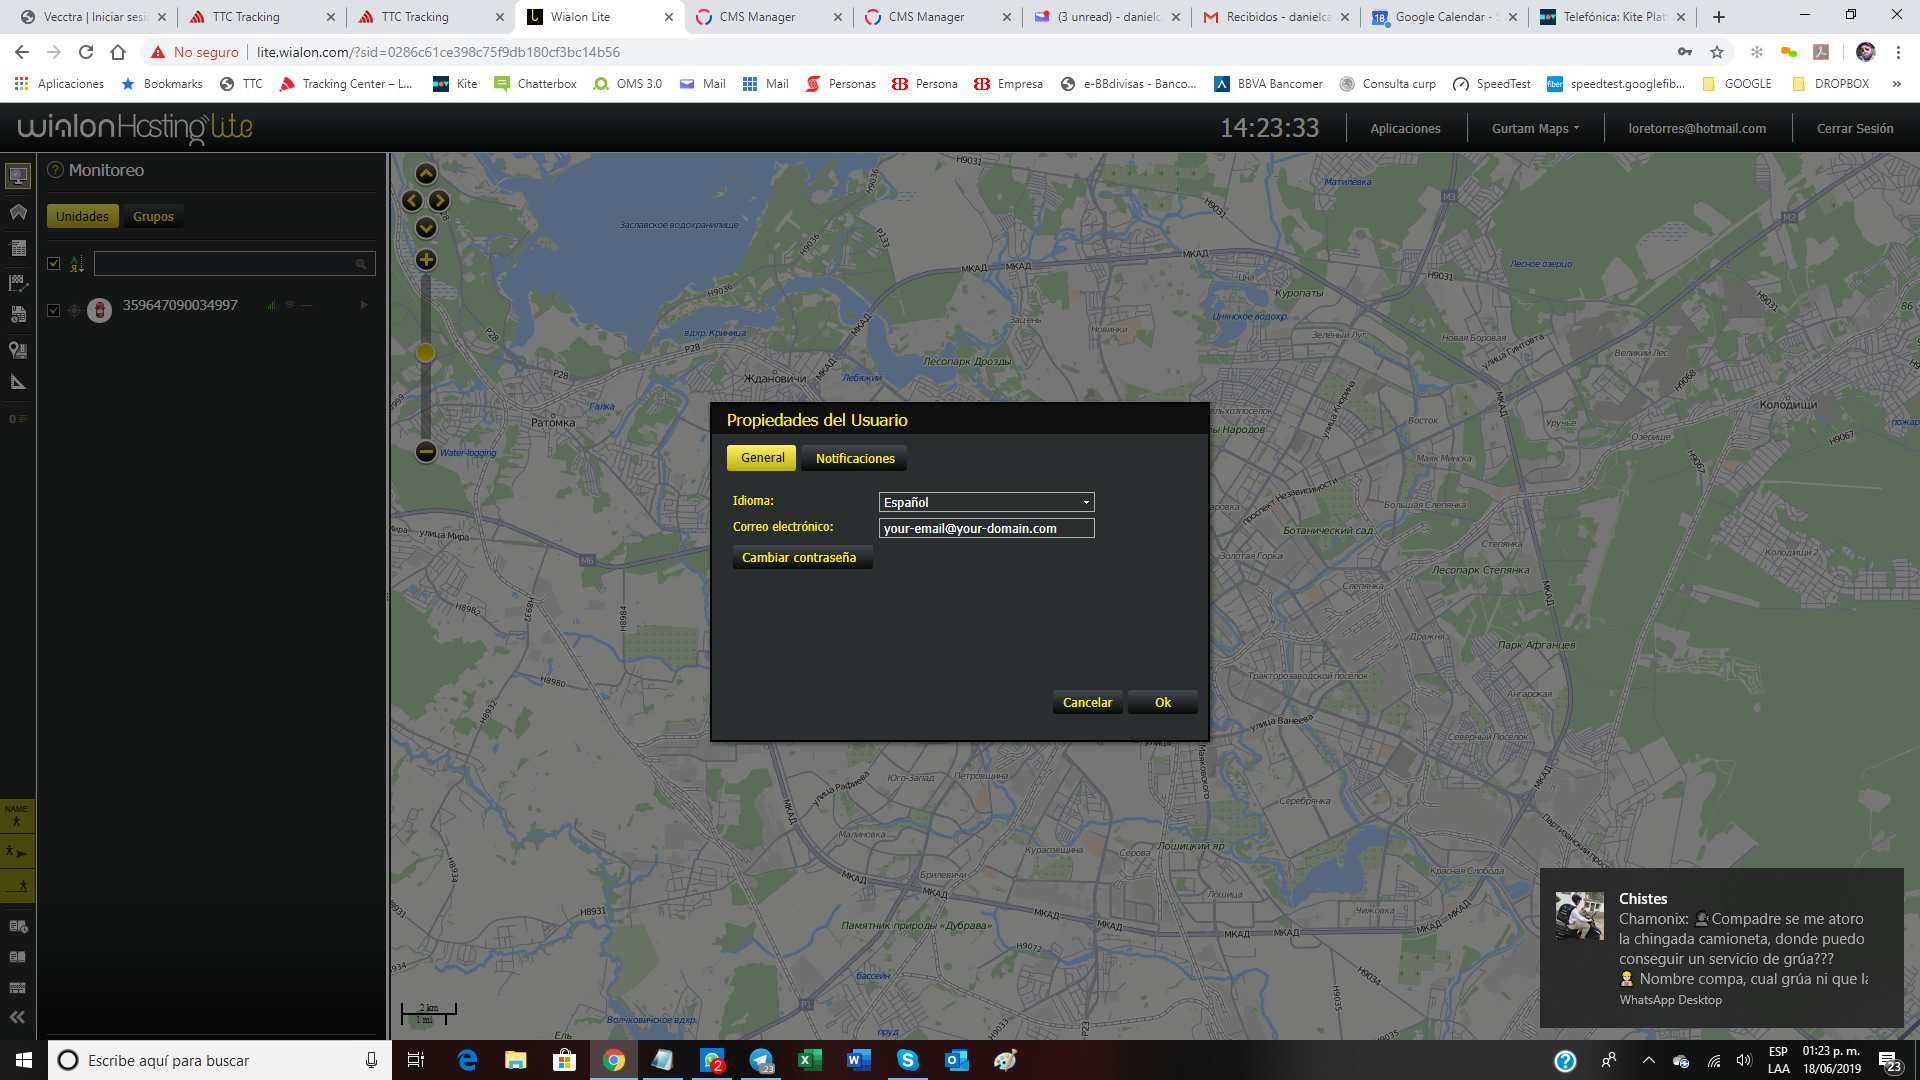Expand the Gurtam Maps dropdown
The height and width of the screenshot is (1080, 1920).
point(1535,129)
